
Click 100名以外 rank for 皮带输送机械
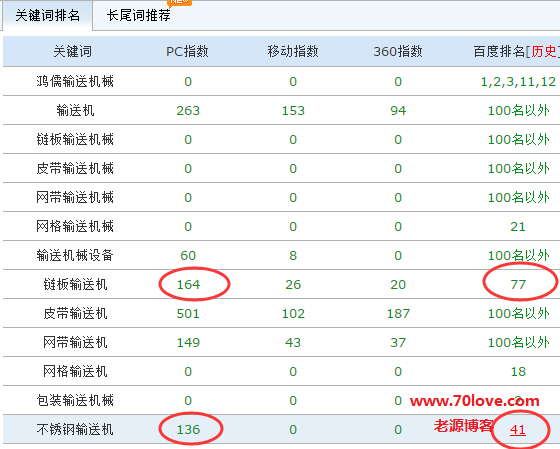518,168
